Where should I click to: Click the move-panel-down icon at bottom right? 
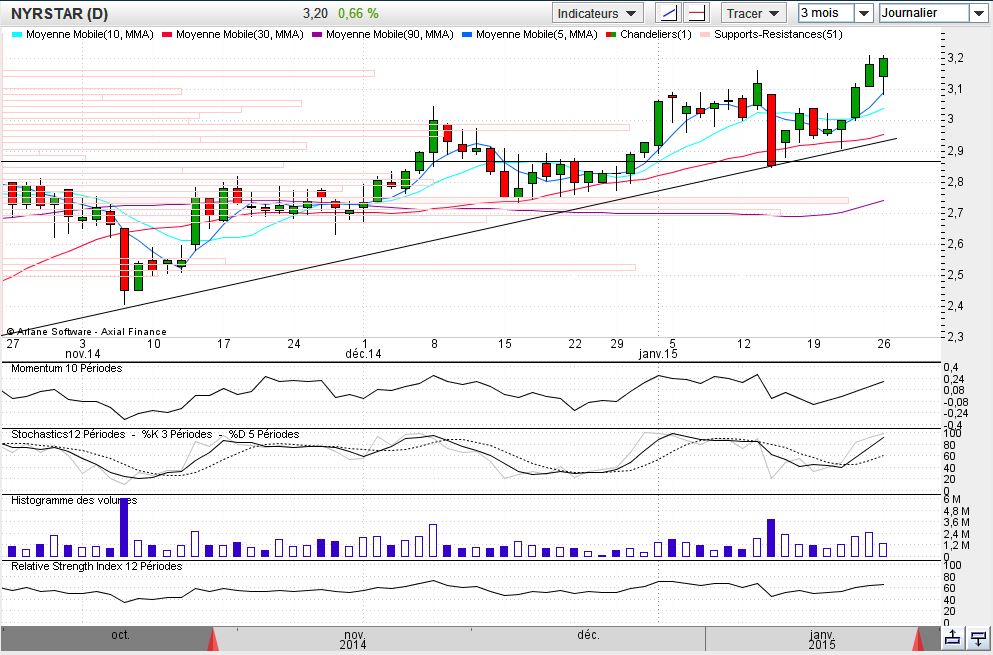(x=976, y=637)
